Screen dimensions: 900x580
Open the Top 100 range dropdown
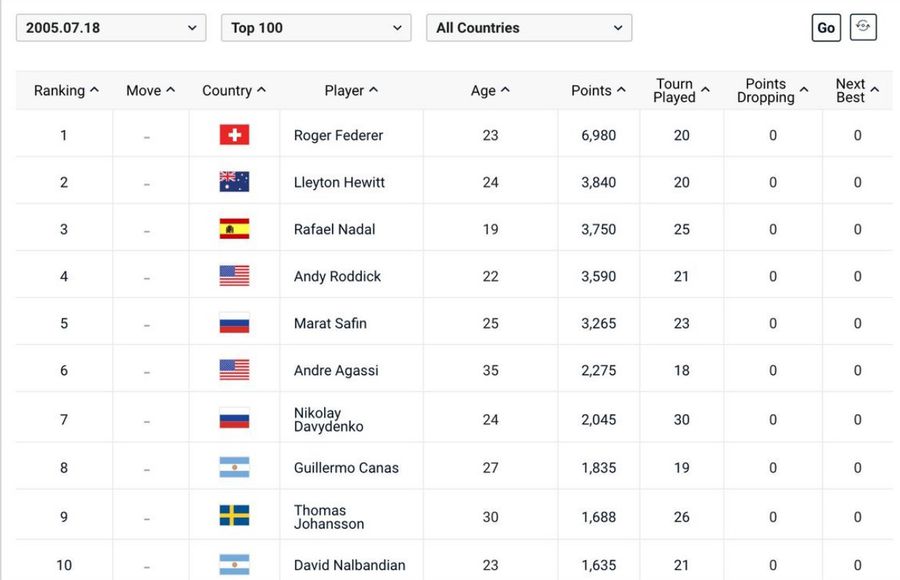coord(316,28)
